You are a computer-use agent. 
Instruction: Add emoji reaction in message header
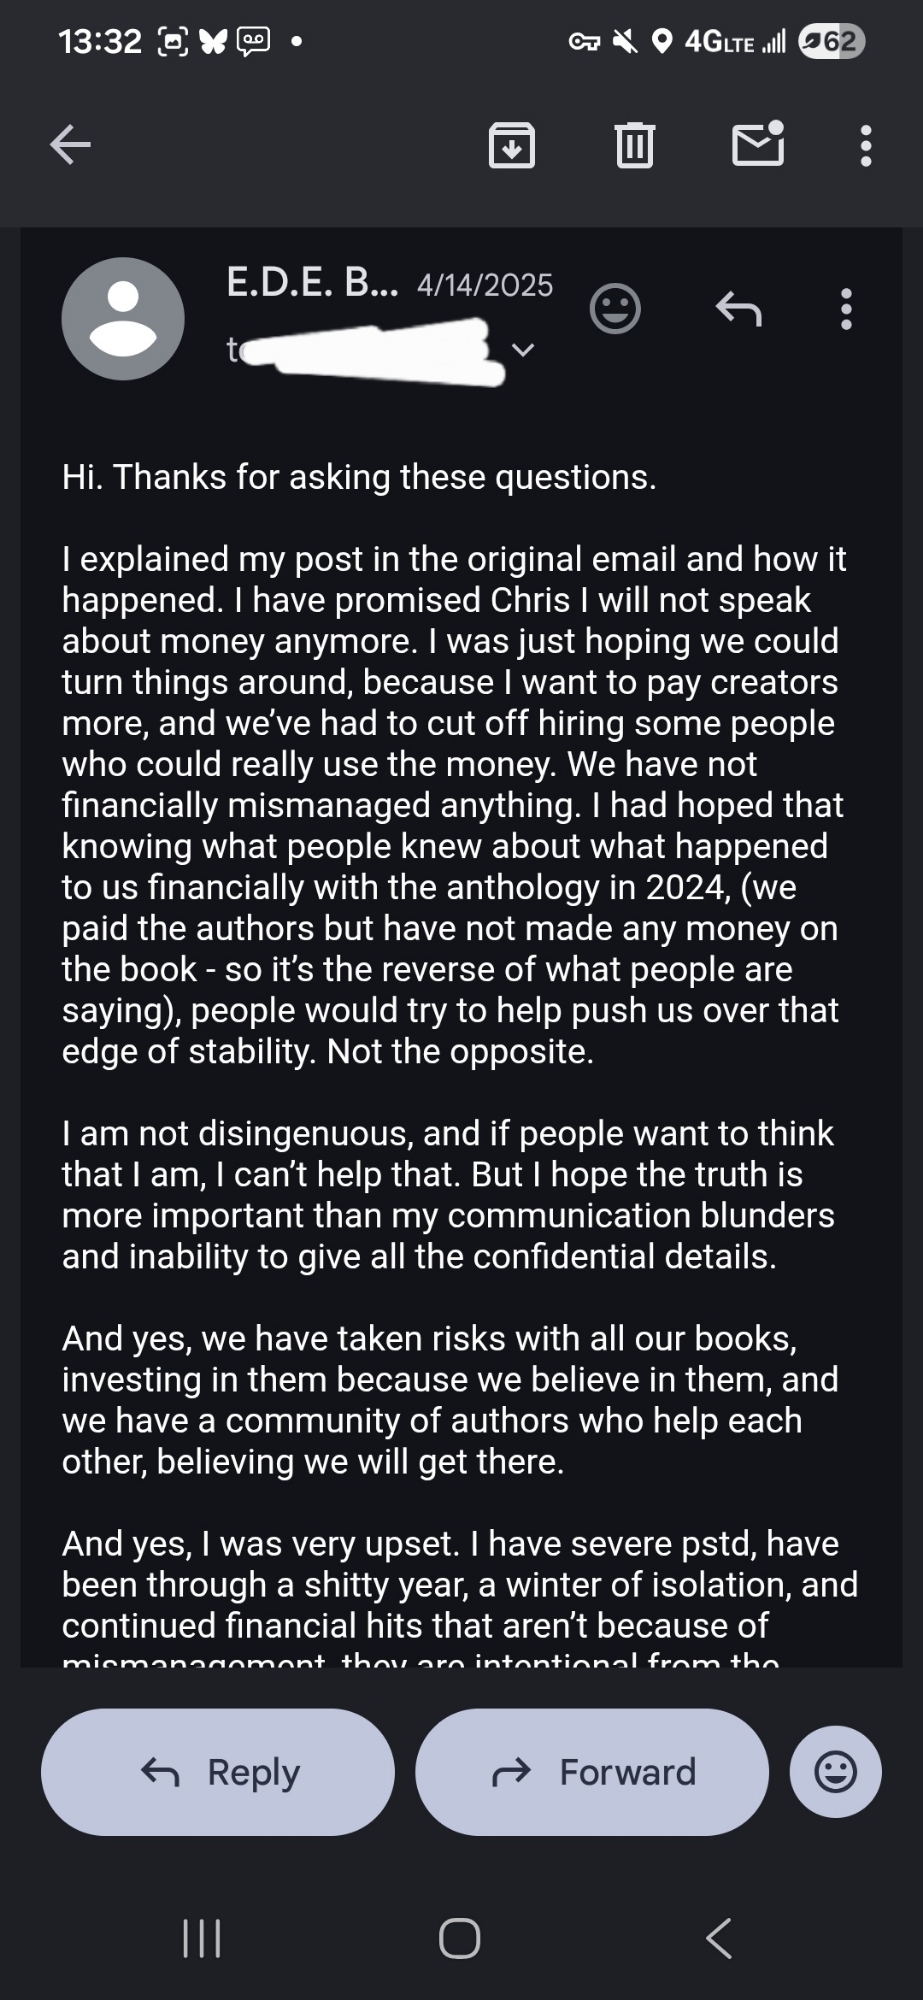(x=615, y=309)
